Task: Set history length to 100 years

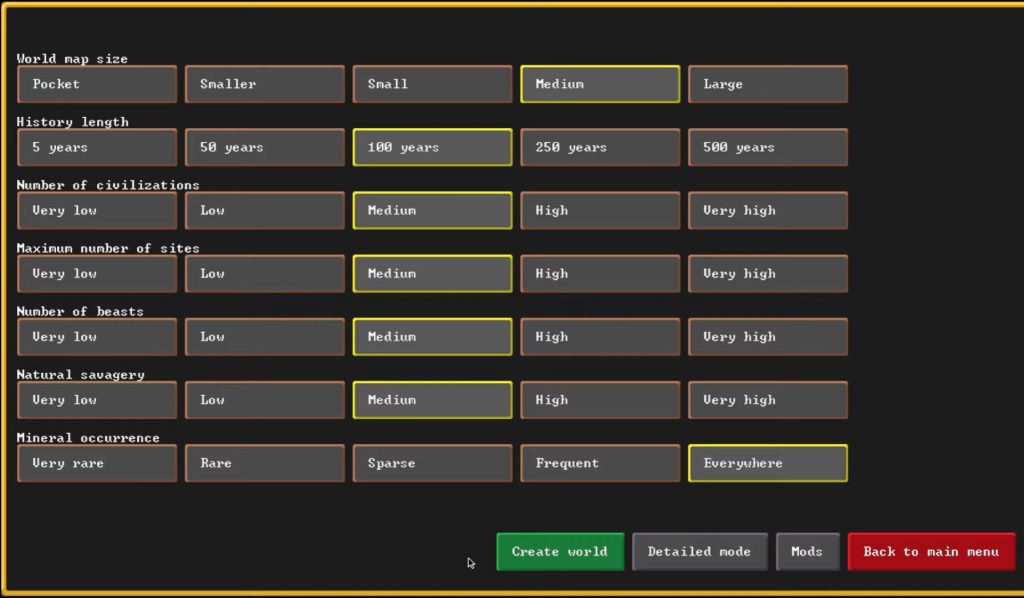Action: [432, 148]
